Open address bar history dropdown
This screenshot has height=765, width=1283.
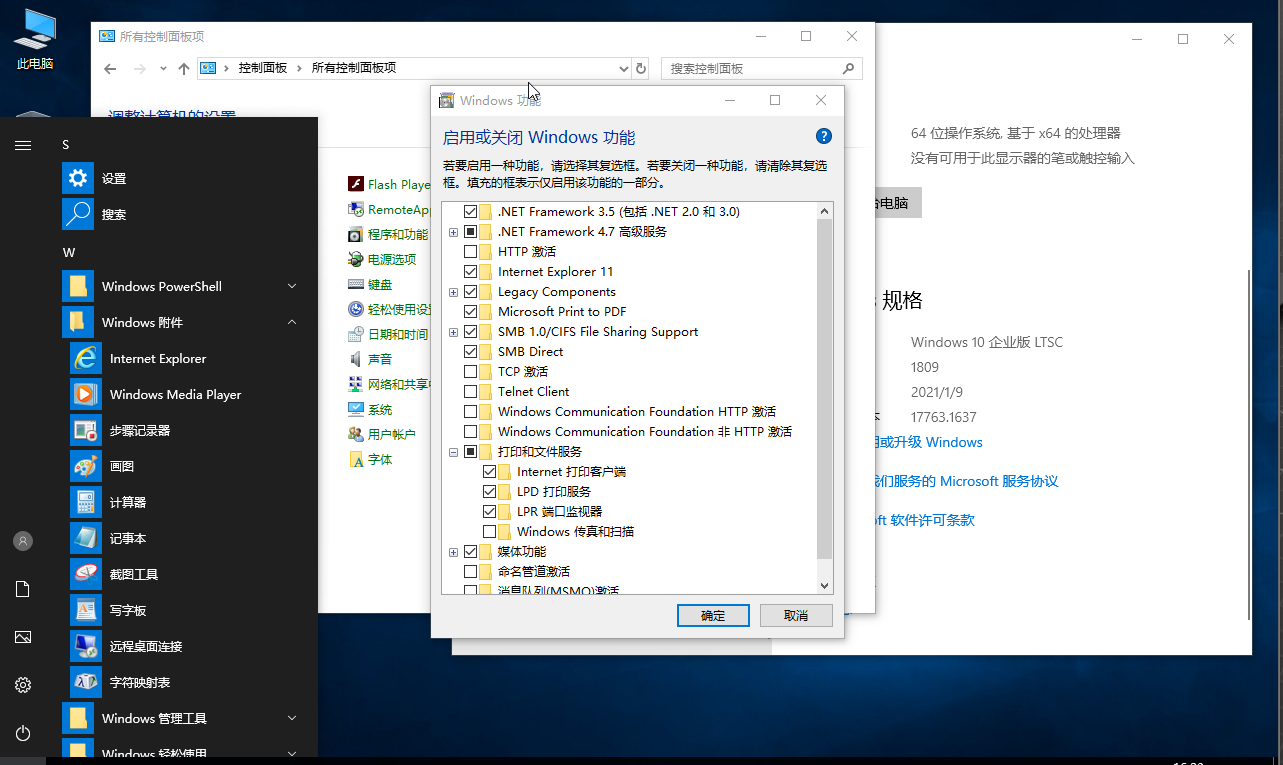[x=624, y=68]
